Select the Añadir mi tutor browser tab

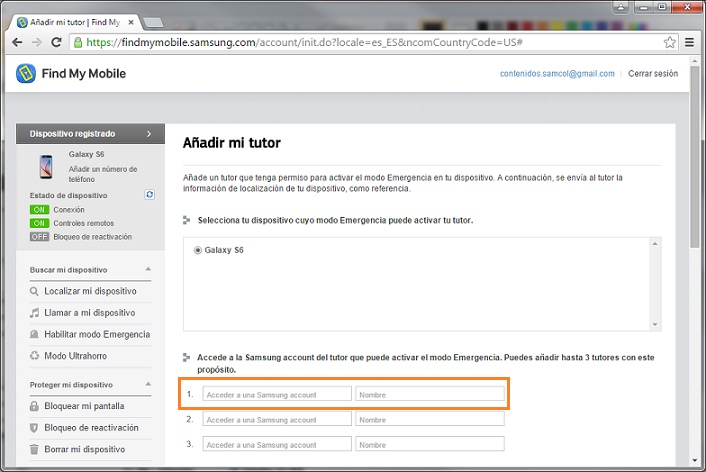[75, 22]
